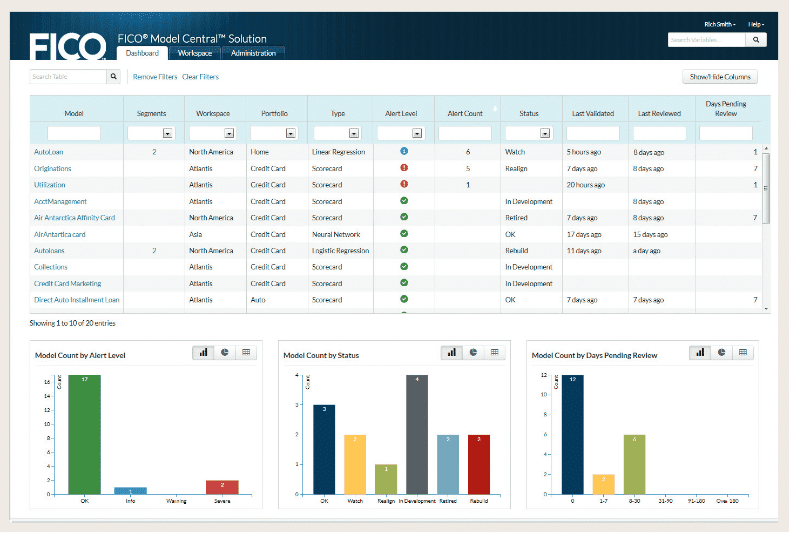Click the Alert Count filter text box
Image resolution: width=789 pixels, height=542 pixels.
coord(465,133)
